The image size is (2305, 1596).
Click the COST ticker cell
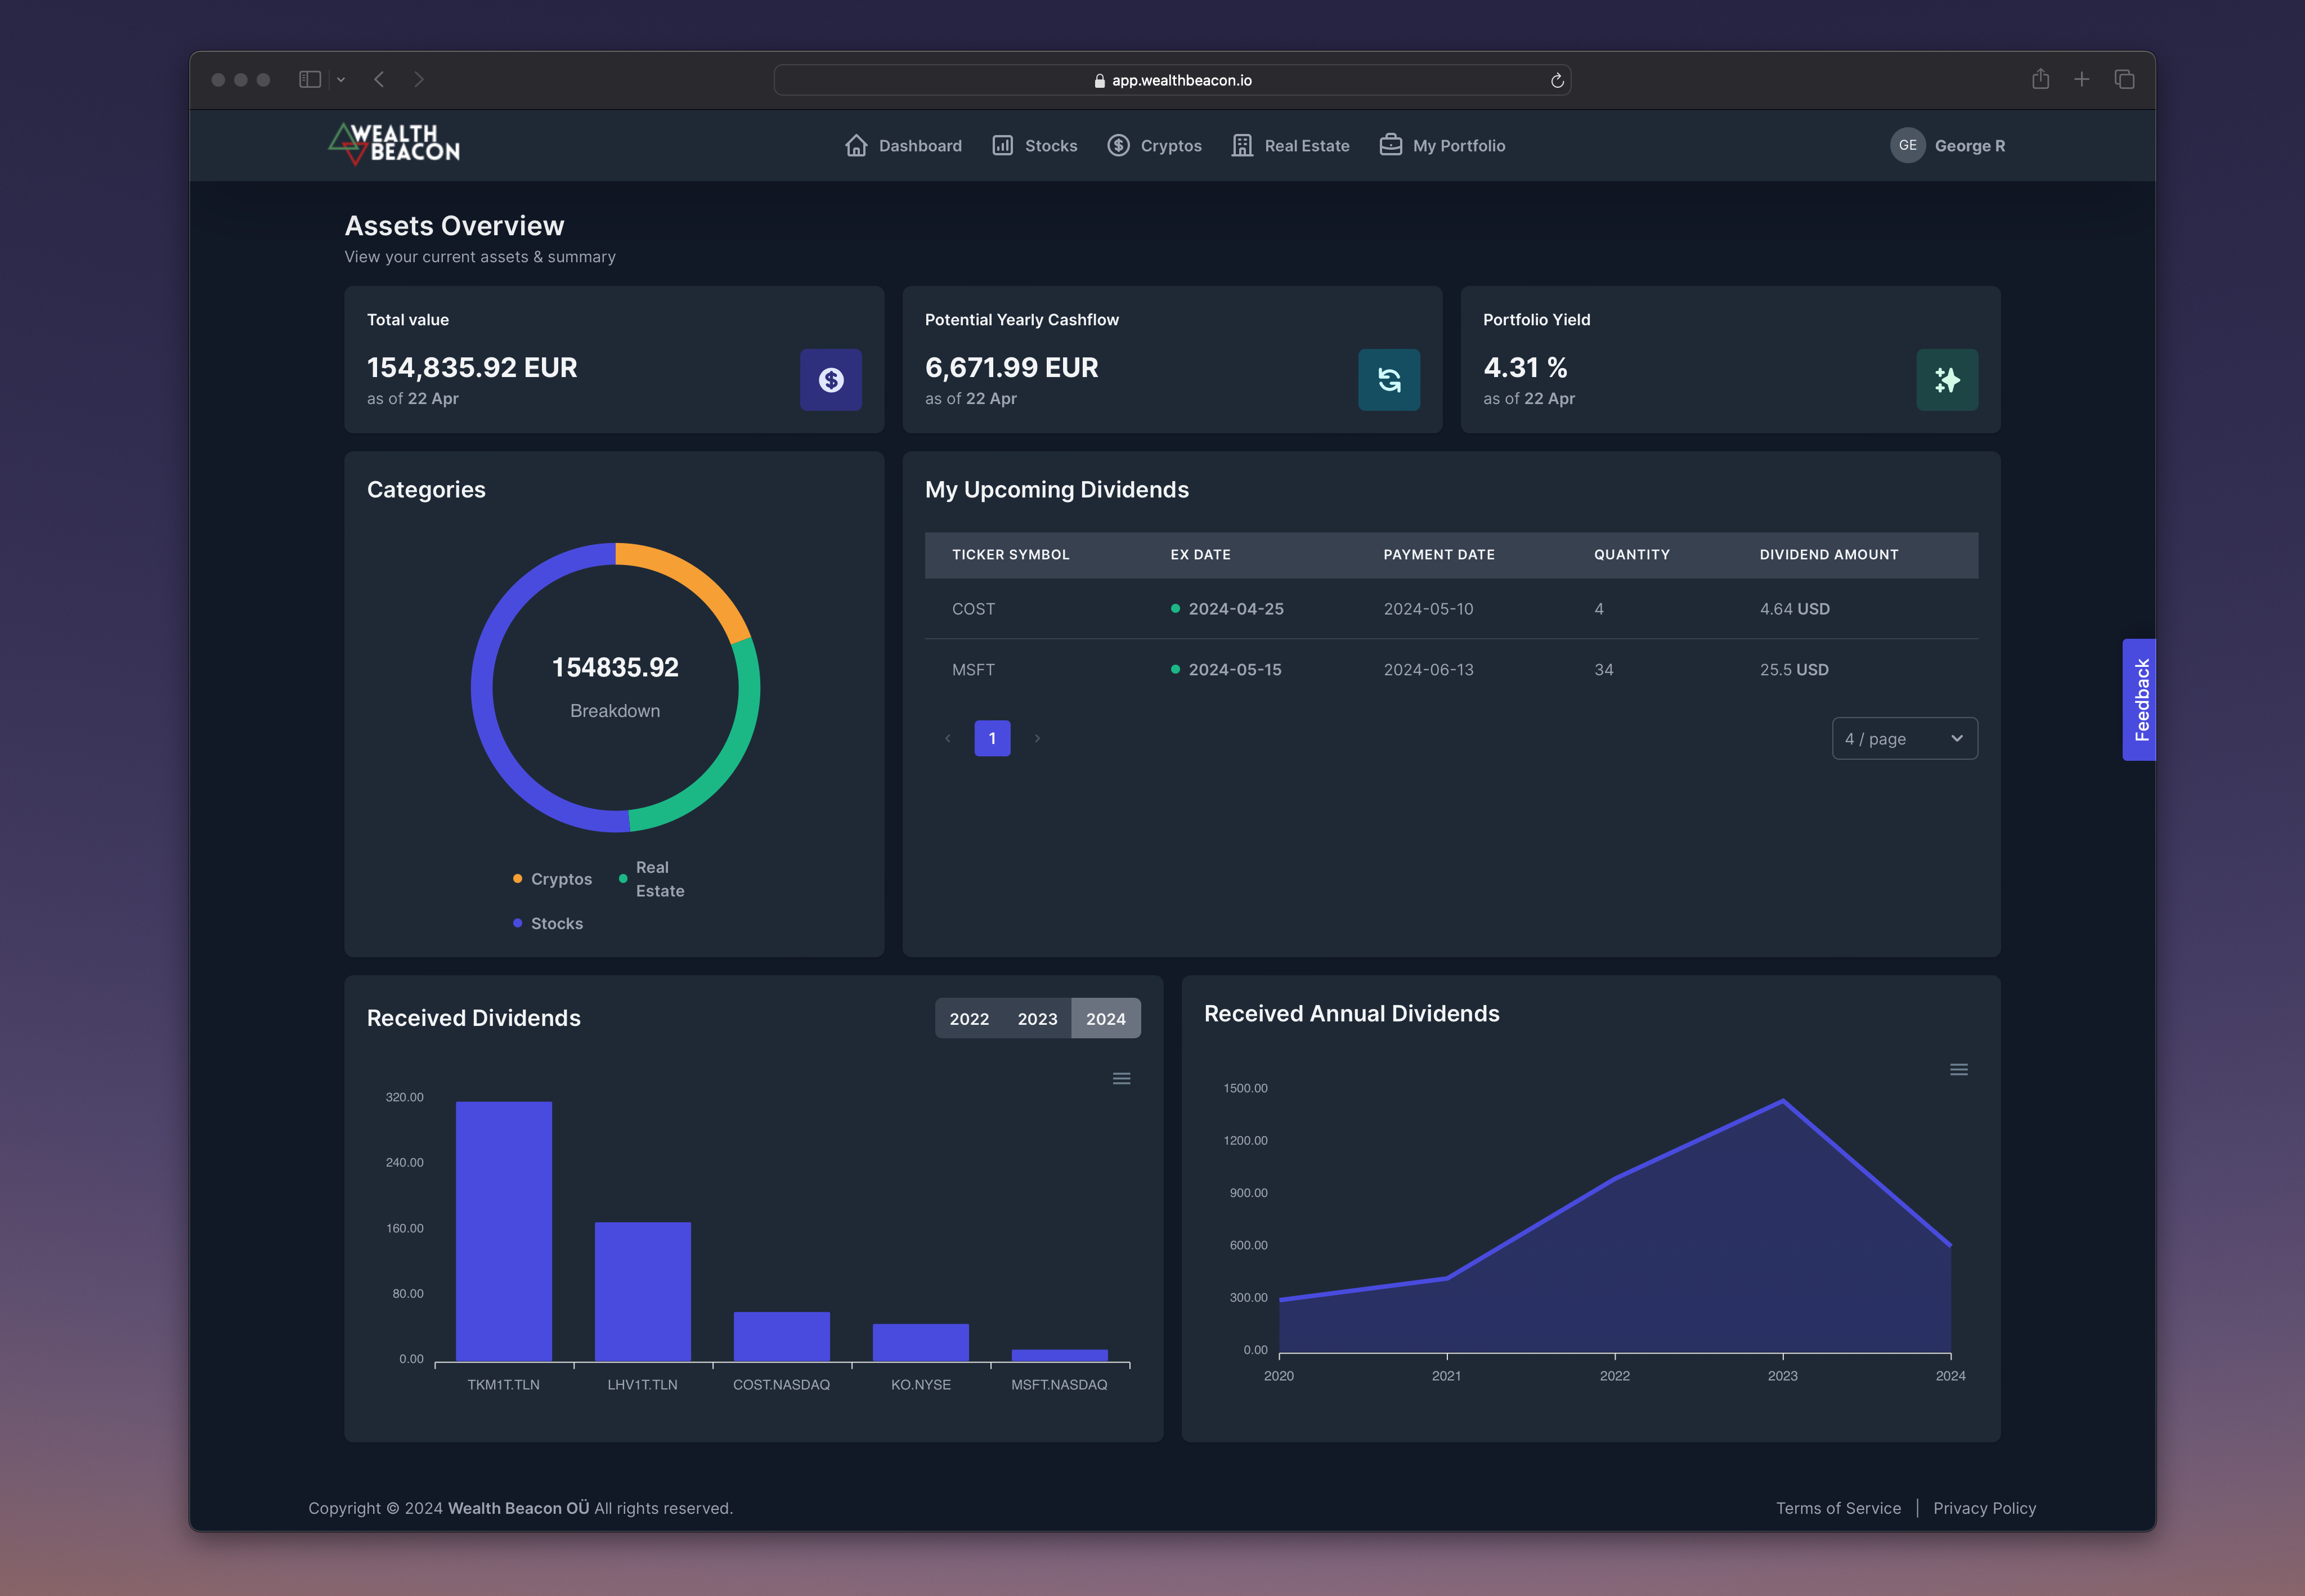coord(973,609)
